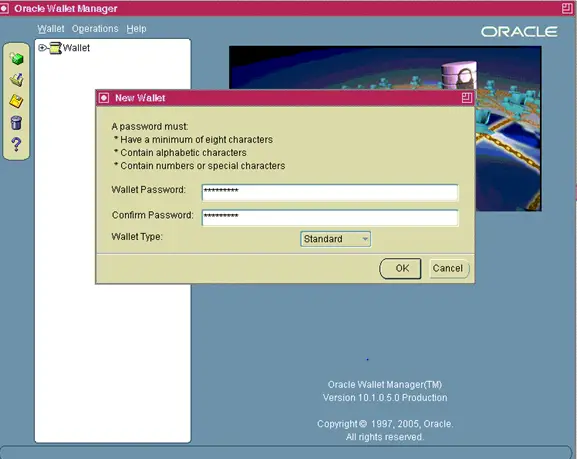Screen dimensions: 577x459
Task: Open the Wallet Type Standard dropdown
Action: click(335, 239)
